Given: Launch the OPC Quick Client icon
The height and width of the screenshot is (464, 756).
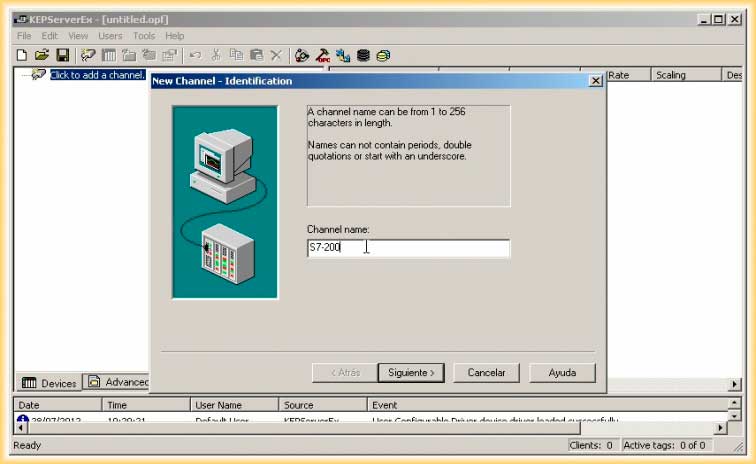Looking at the screenshot, I should click(x=323, y=55).
